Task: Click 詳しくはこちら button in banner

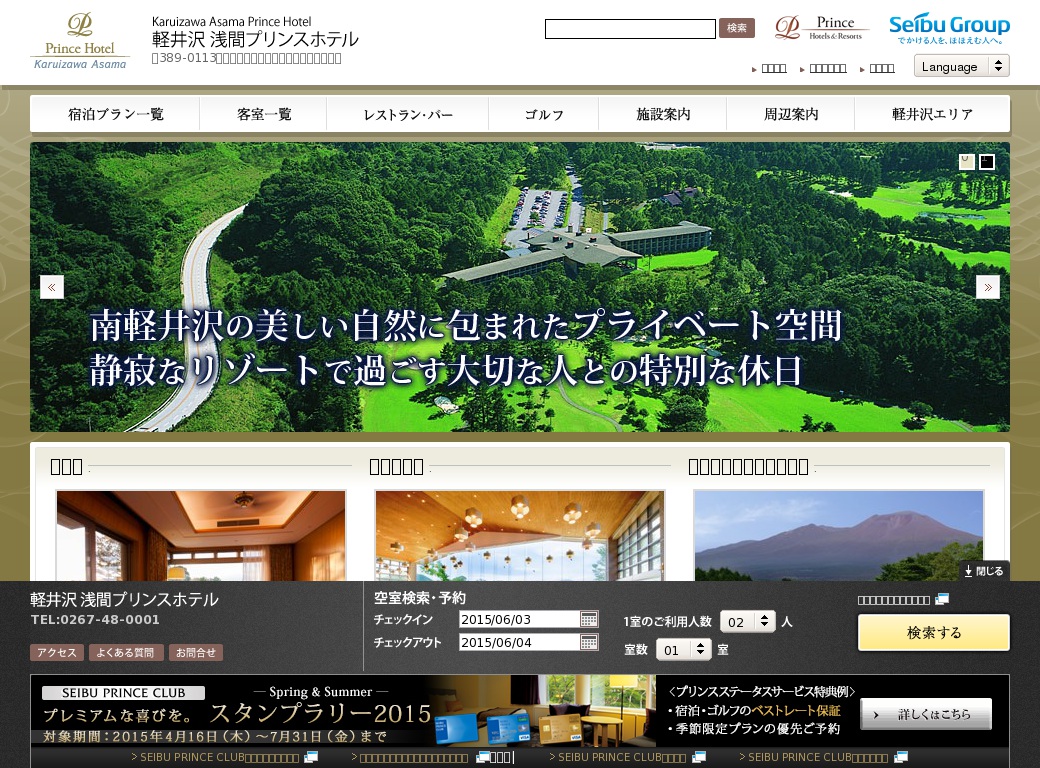Action: [x=926, y=714]
